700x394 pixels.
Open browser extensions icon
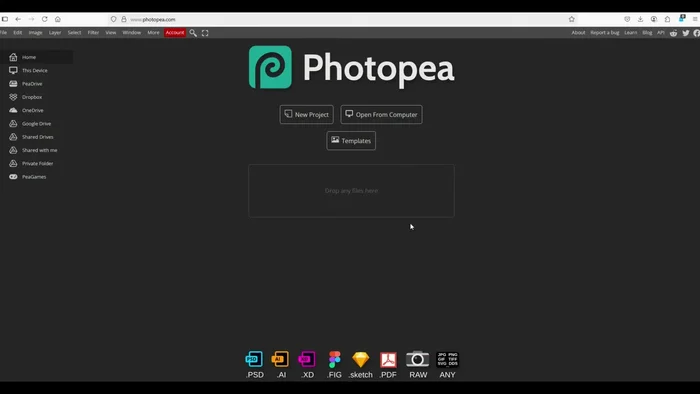pos(667,19)
